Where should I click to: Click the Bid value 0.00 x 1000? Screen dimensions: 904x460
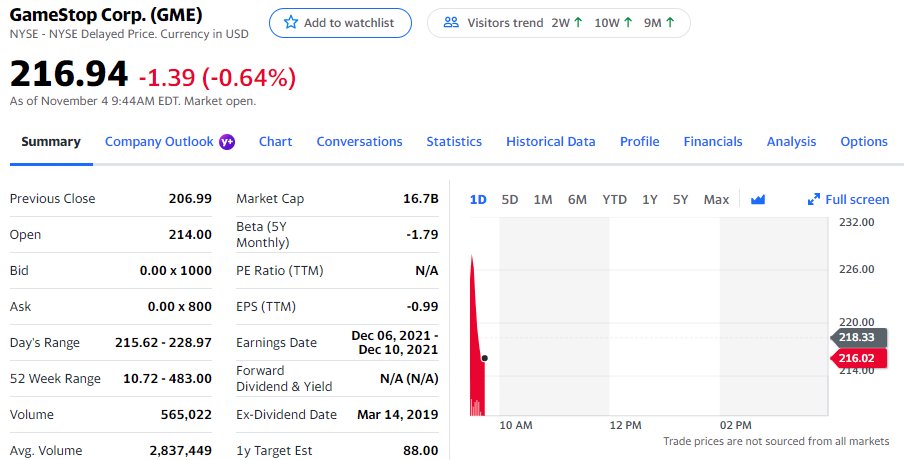[176, 270]
